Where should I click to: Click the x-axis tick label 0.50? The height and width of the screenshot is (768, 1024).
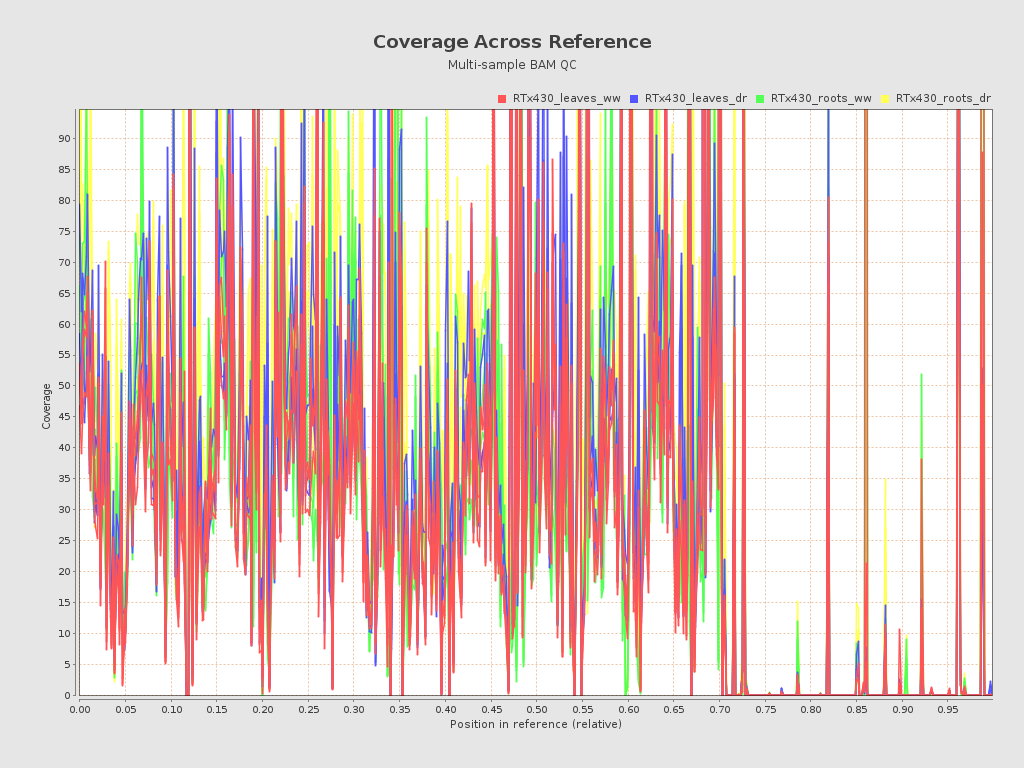click(x=537, y=710)
